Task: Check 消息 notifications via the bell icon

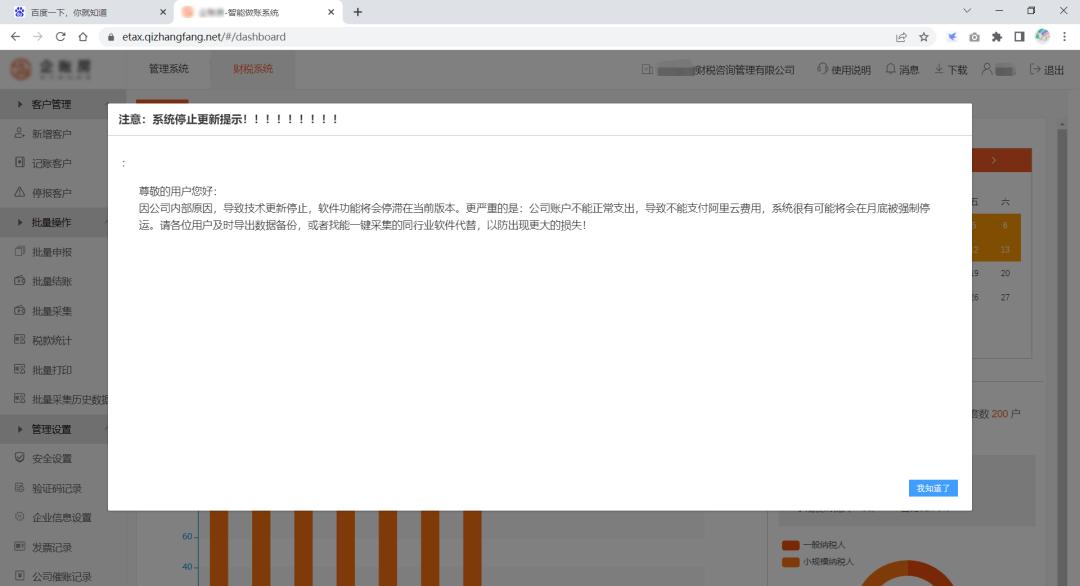Action: (x=902, y=70)
